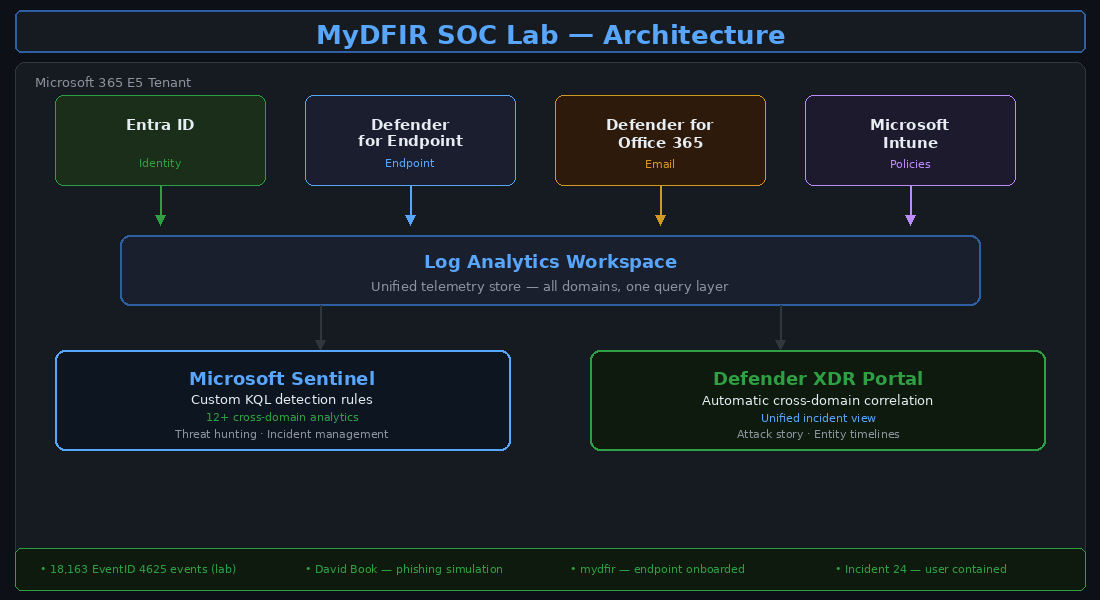Select the Entra ID identity node
This screenshot has height=600, width=1100.
pos(160,140)
